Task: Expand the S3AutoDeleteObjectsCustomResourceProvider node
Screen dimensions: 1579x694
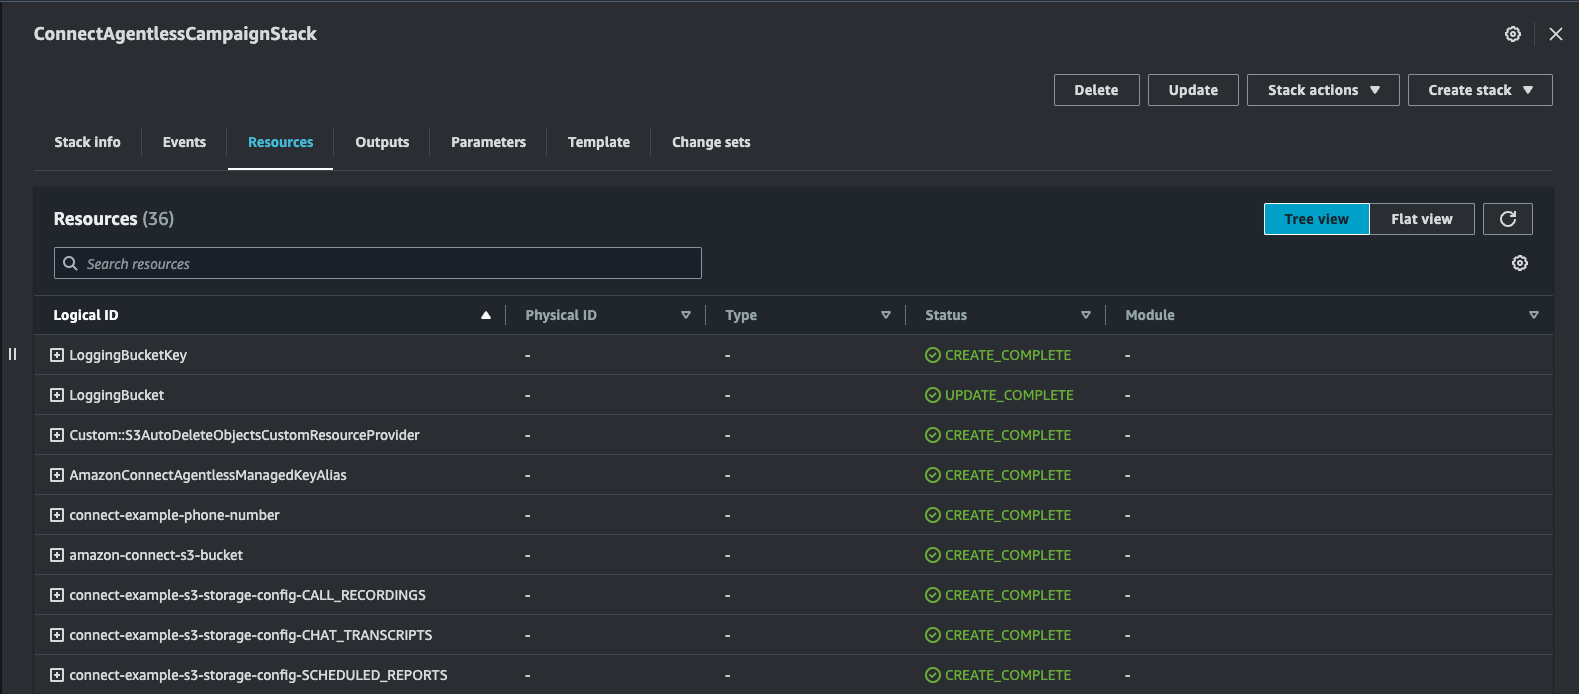Action: 57,435
